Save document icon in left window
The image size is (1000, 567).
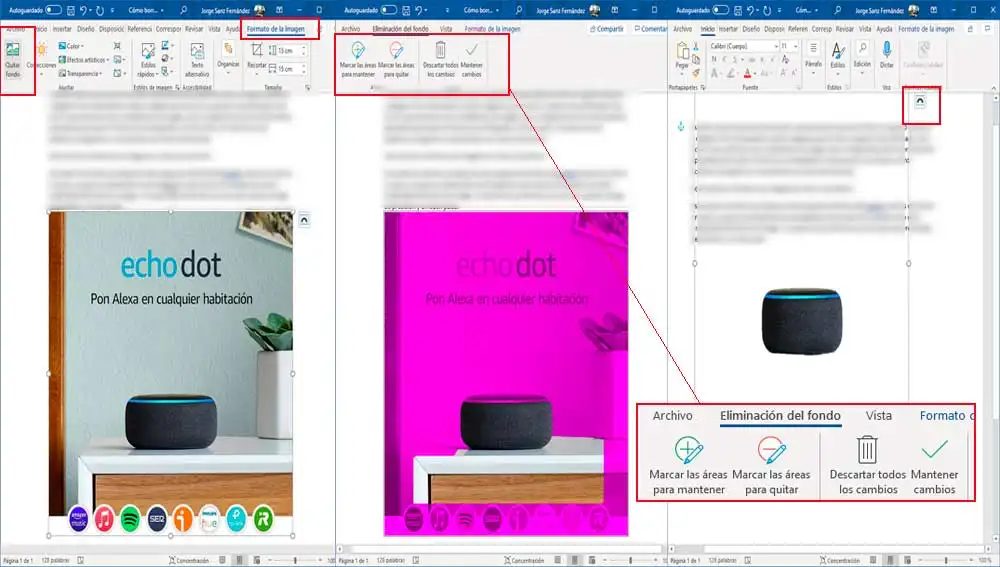point(71,10)
